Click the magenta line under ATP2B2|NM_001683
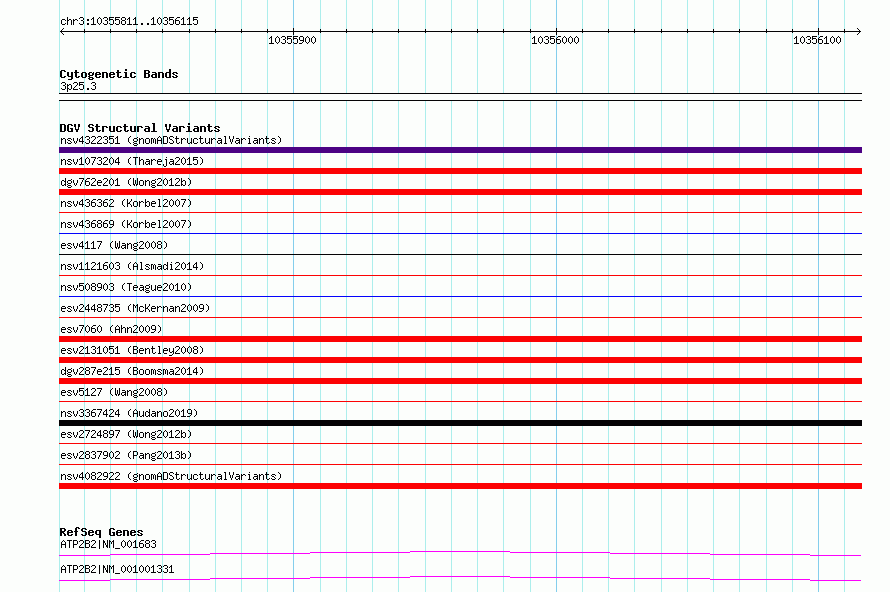This screenshot has height=592, width=890. pyautogui.click(x=460, y=553)
